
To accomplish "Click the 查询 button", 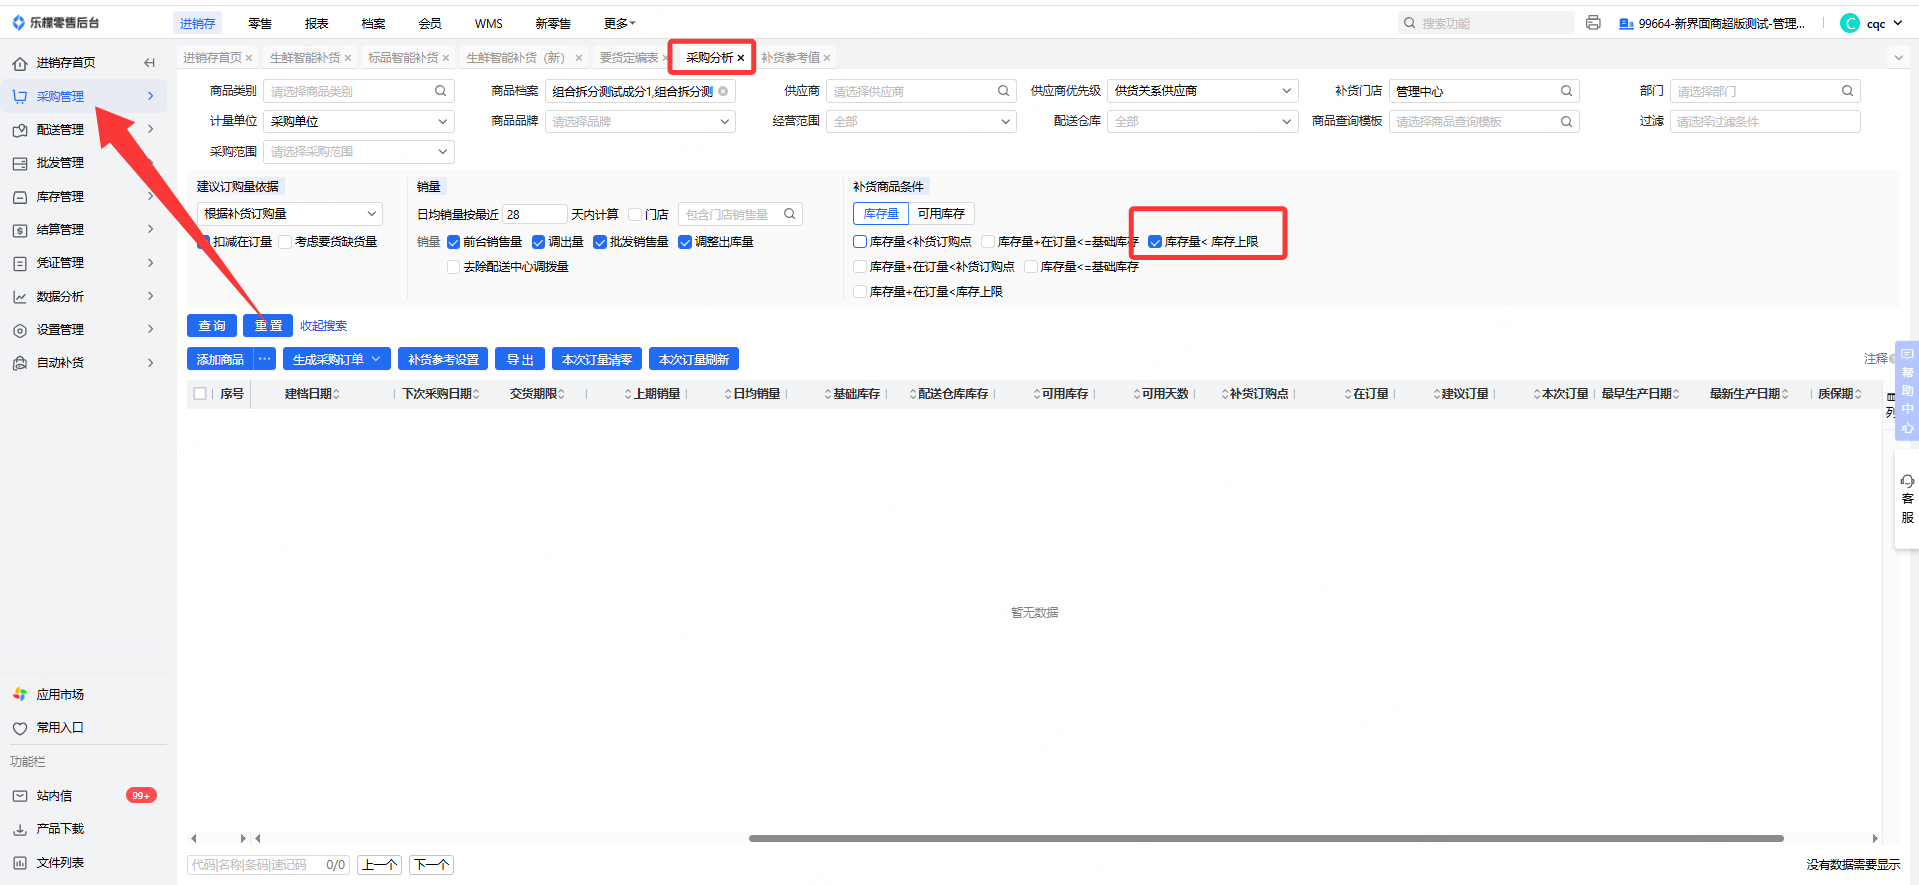I will (x=212, y=326).
